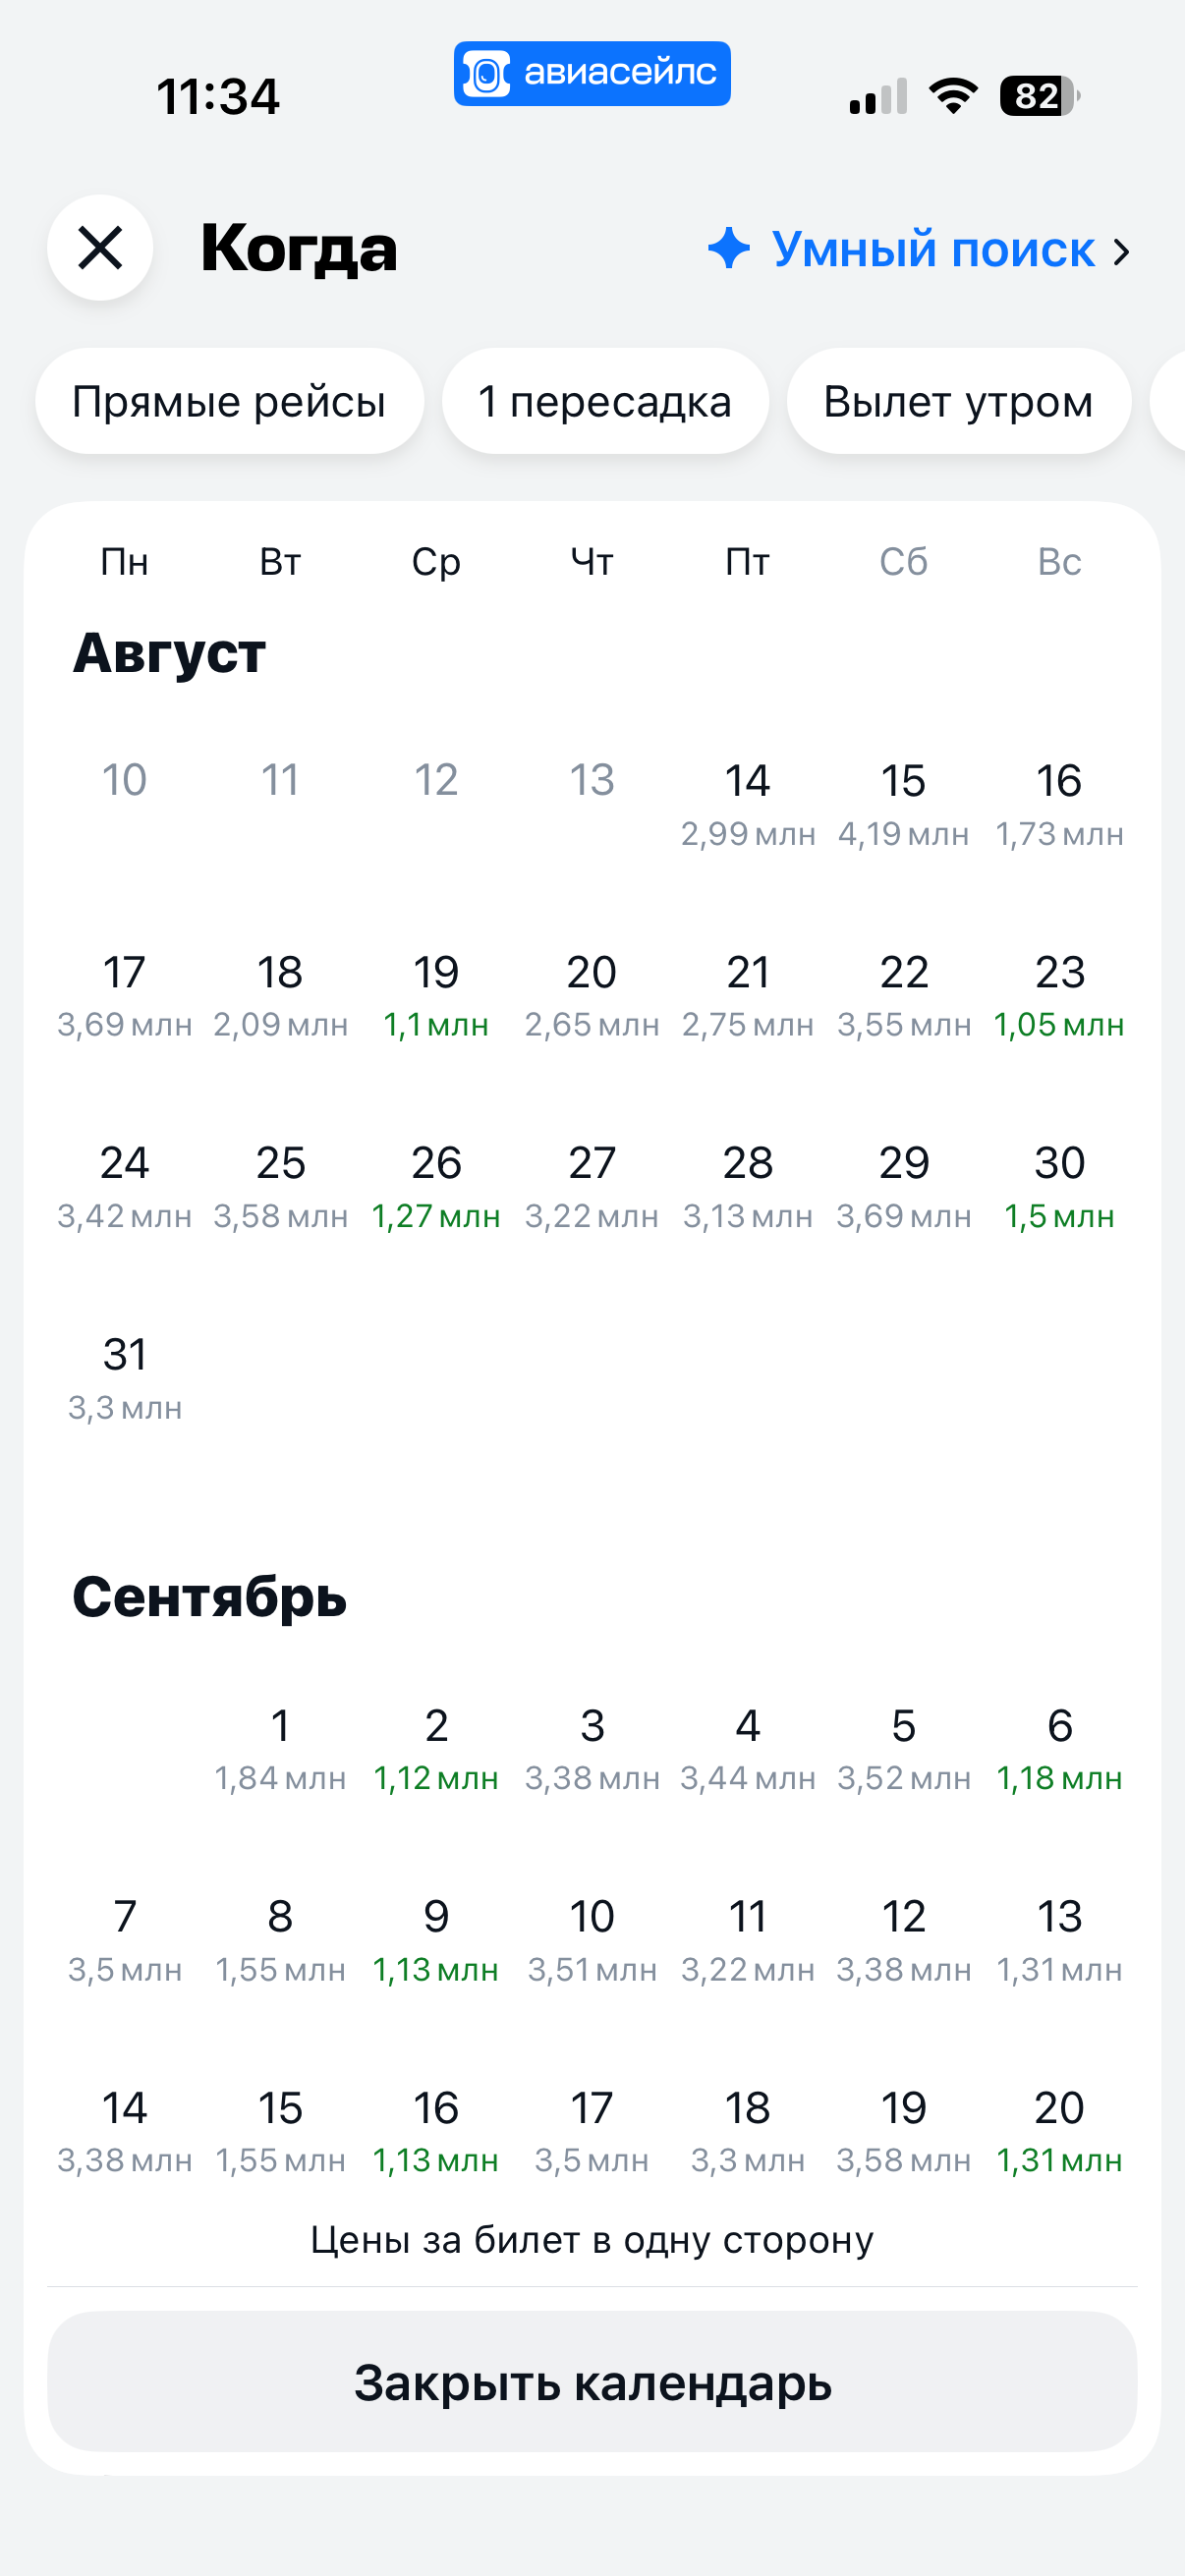Image resolution: width=1185 pixels, height=2576 pixels.
Task: Tap the blue sparkle icon for smart search
Action: tap(729, 248)
